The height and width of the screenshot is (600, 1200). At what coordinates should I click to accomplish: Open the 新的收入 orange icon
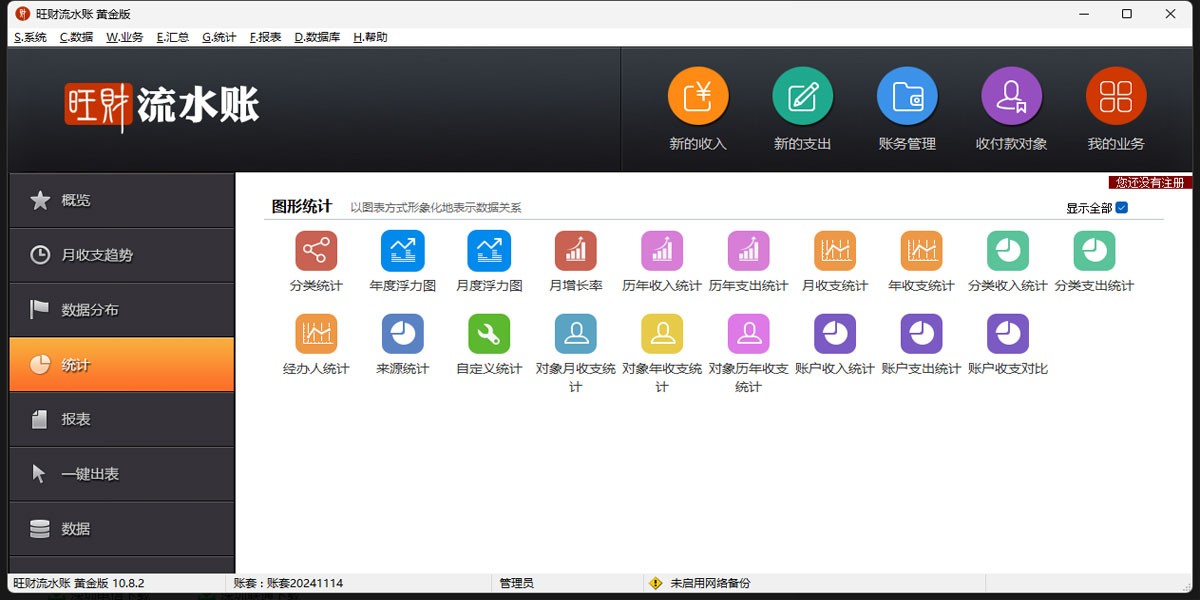tap(698, 97)
